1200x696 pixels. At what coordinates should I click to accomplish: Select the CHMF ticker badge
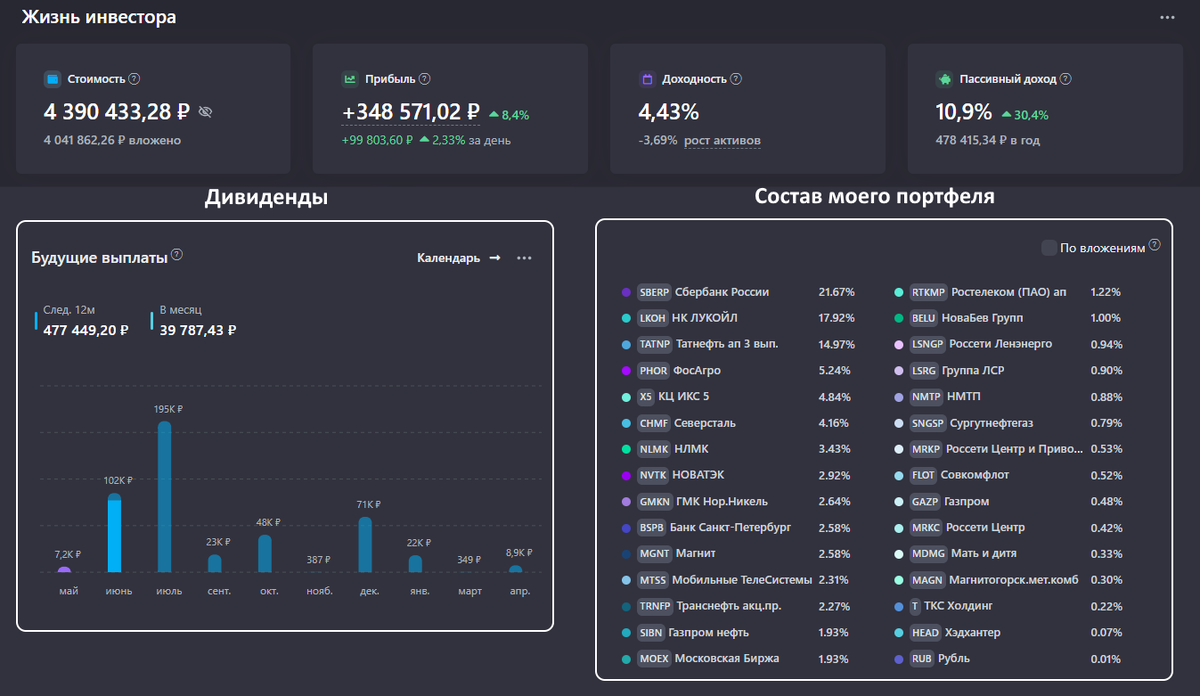pyautogui.click(x=653, y=423)
